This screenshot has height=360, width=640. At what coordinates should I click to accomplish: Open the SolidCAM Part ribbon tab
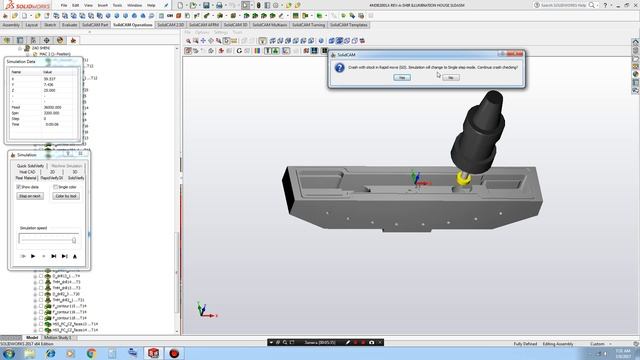click(95, 25)
